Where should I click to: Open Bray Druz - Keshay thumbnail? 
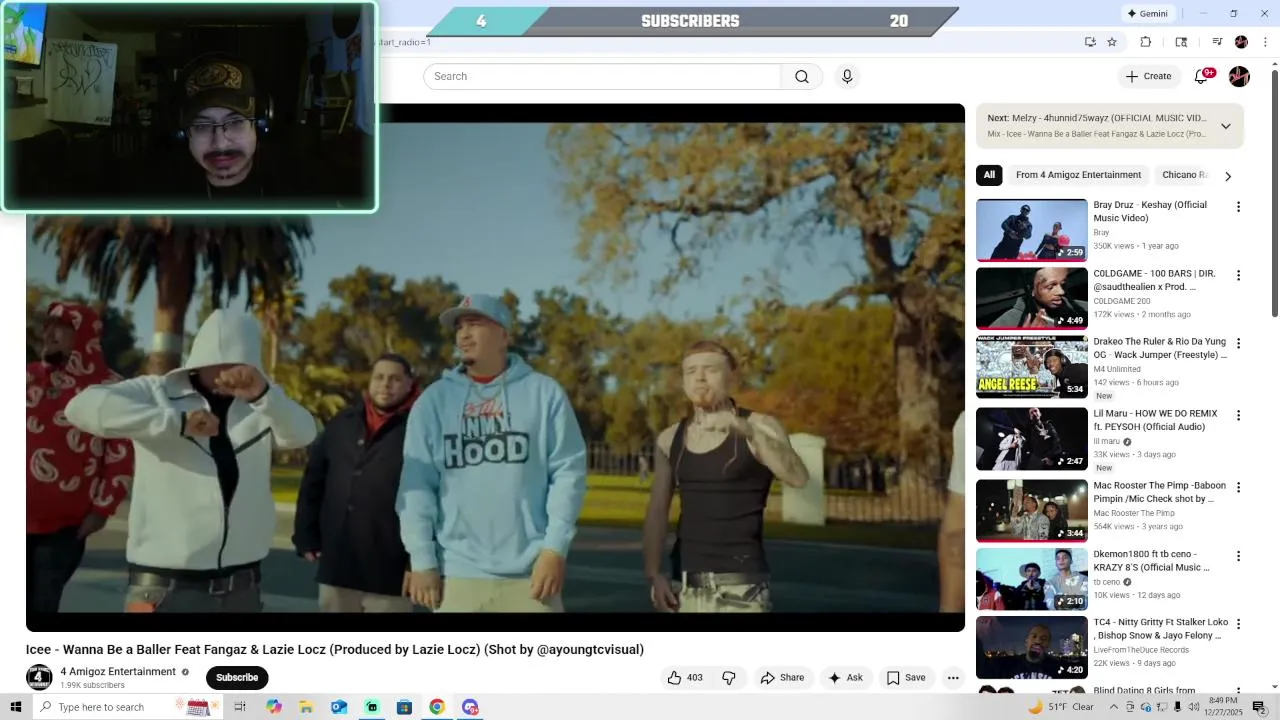(1031, 230)
